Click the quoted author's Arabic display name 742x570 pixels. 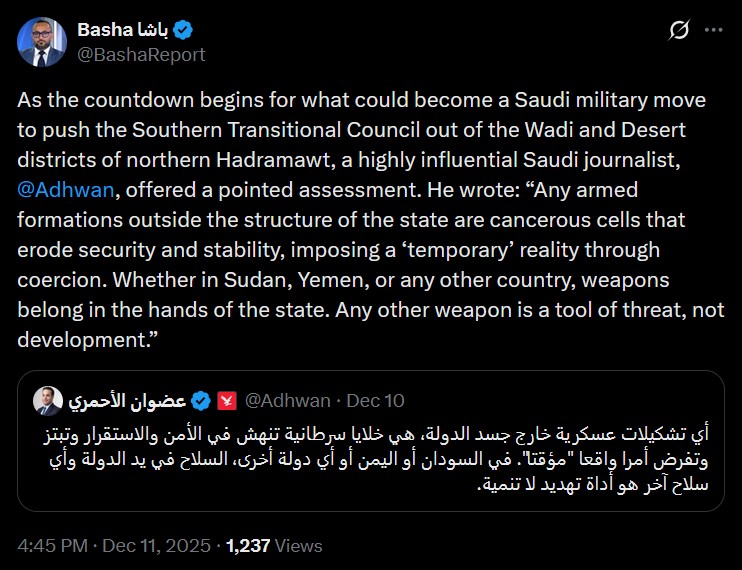127,402
